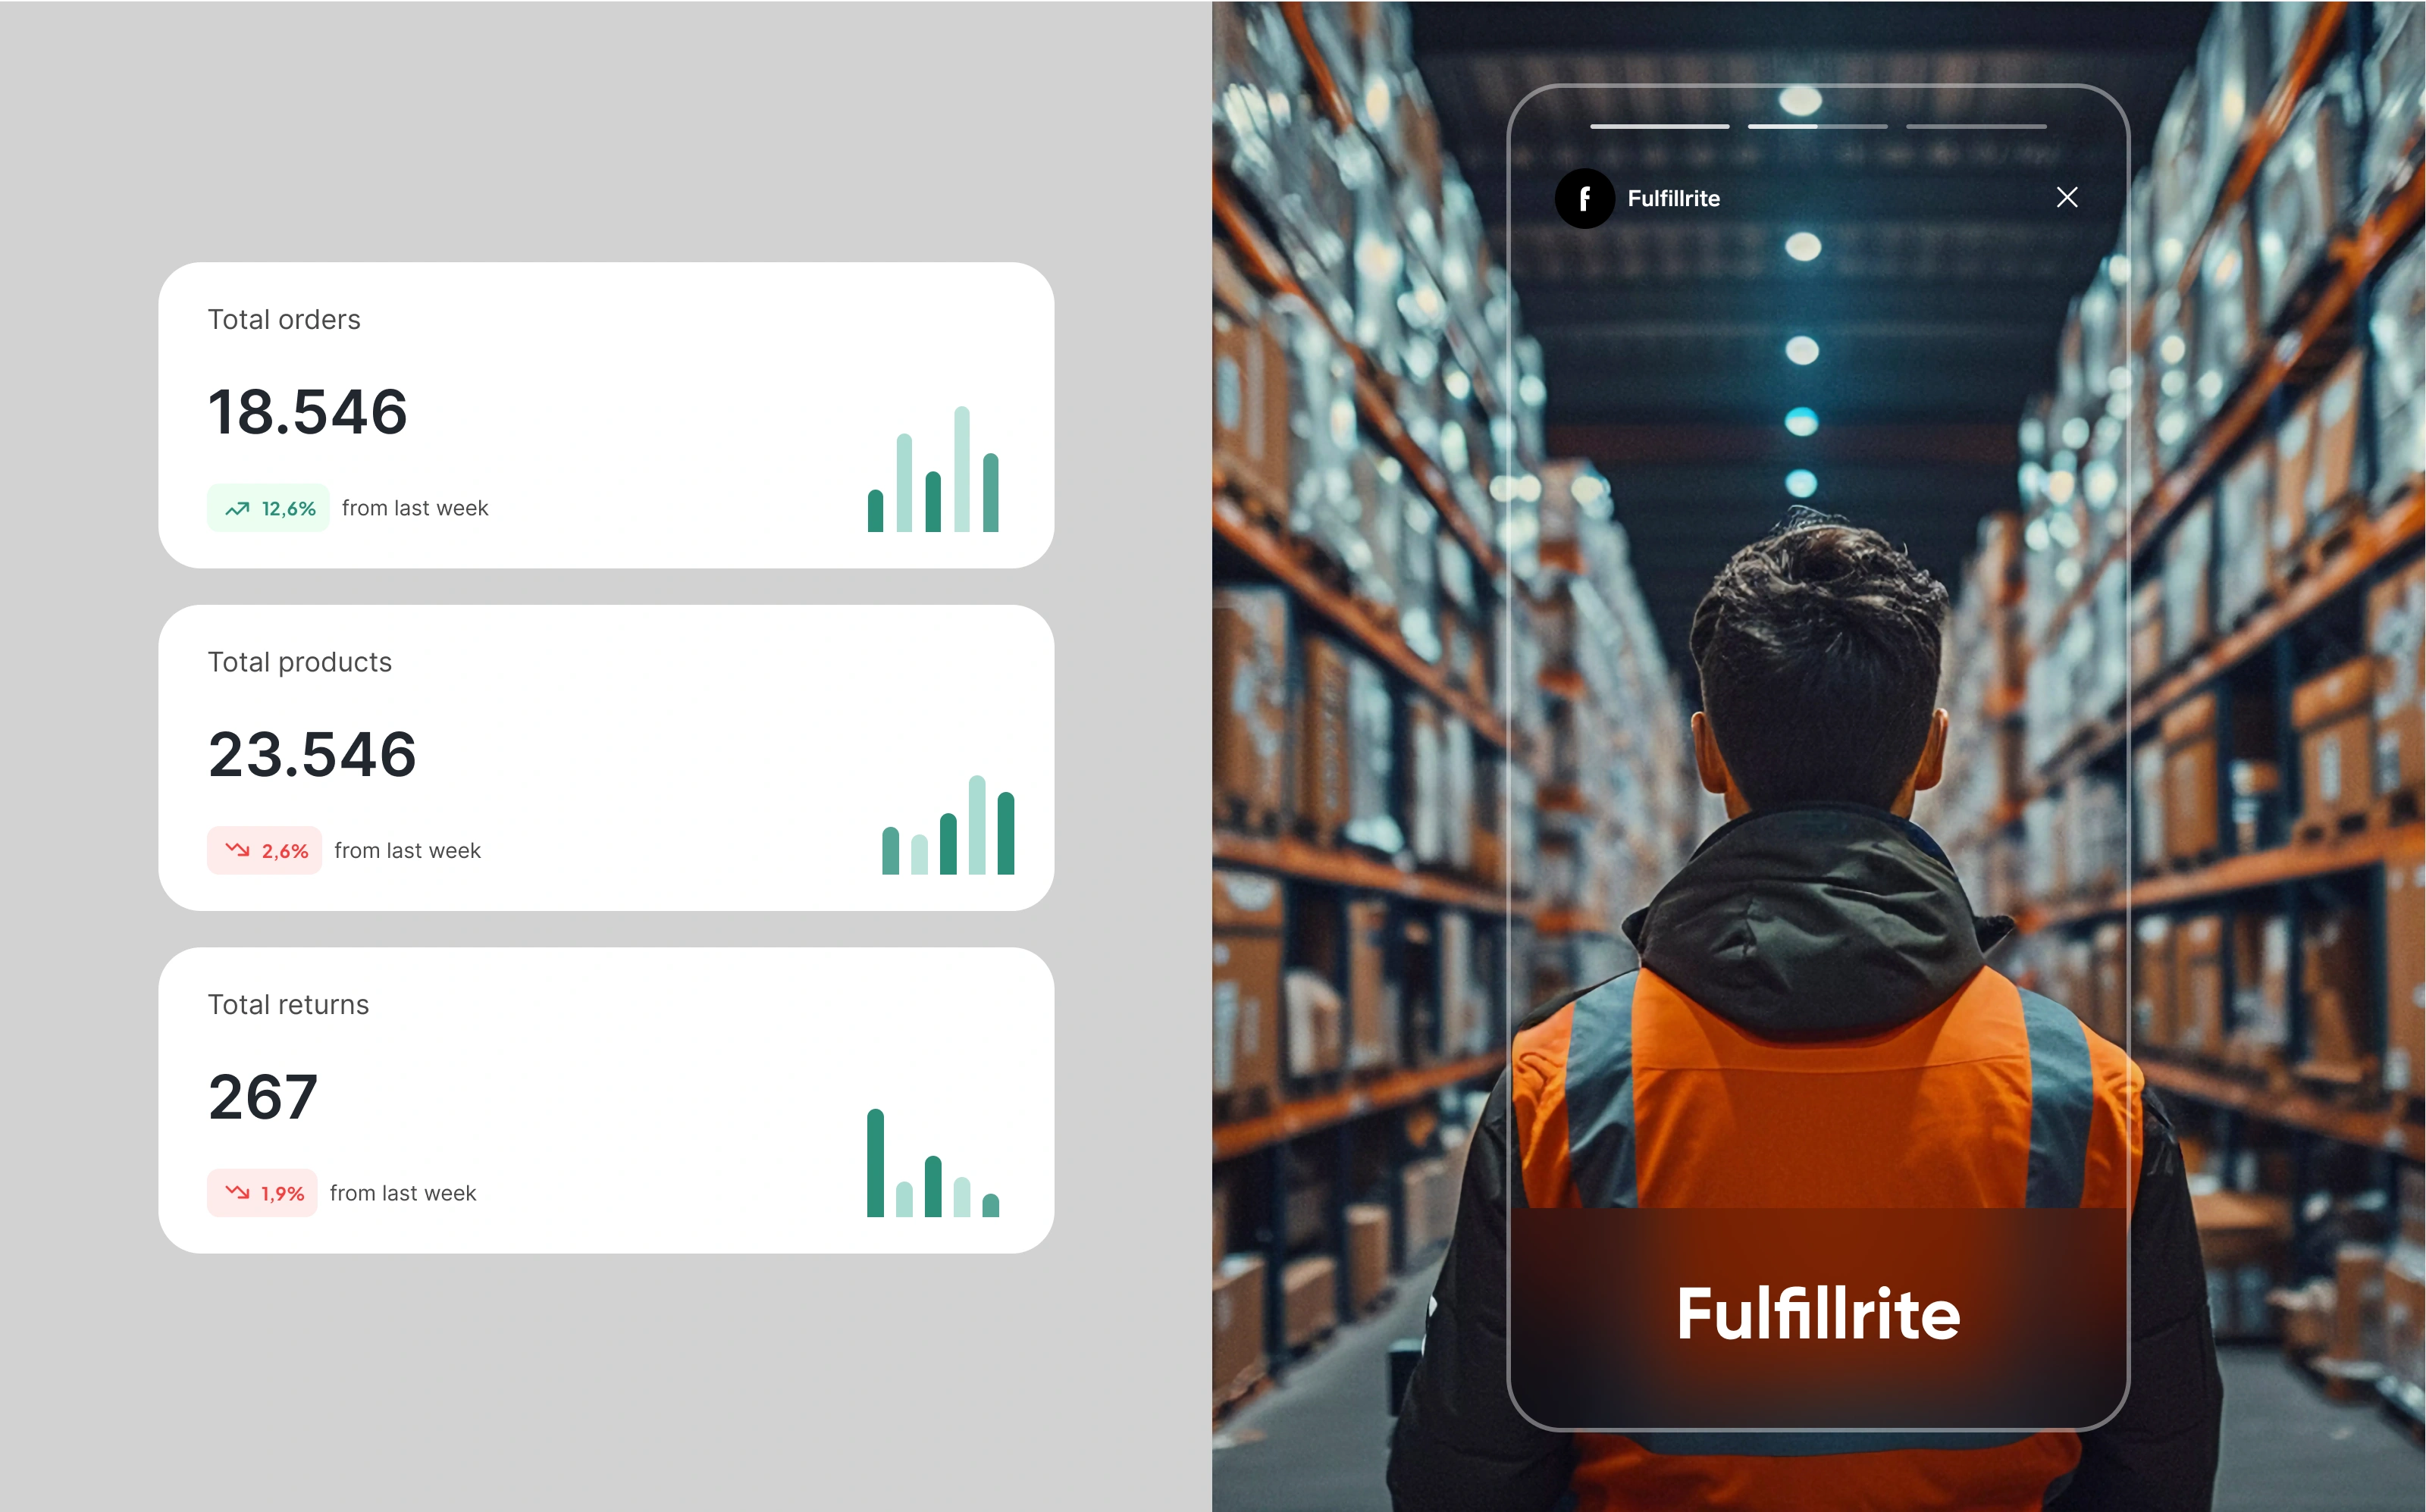This screenshot has height=1512, width=2426.
Task: Open the Fulfillrite round profile avatar
Action: coord(1584,198)
